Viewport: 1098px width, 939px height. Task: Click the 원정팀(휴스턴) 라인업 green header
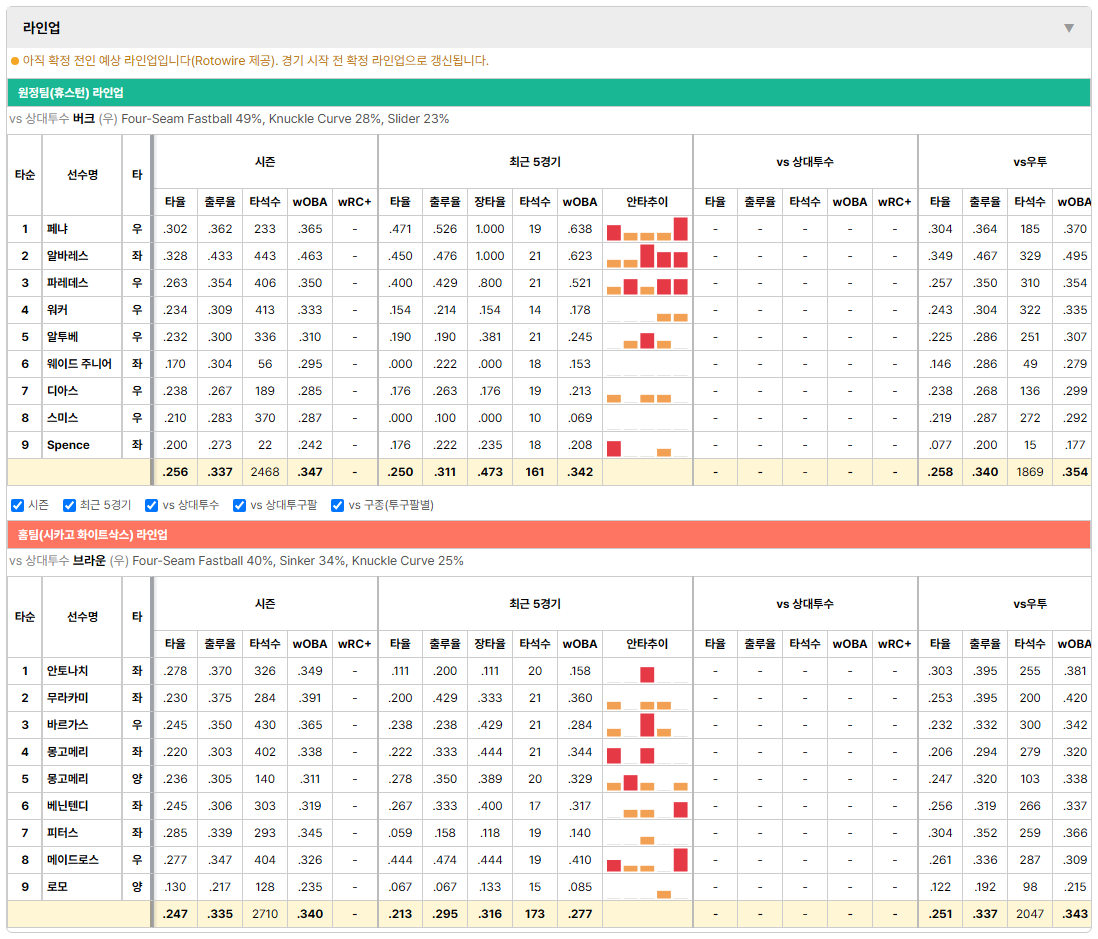click(548, 92)
